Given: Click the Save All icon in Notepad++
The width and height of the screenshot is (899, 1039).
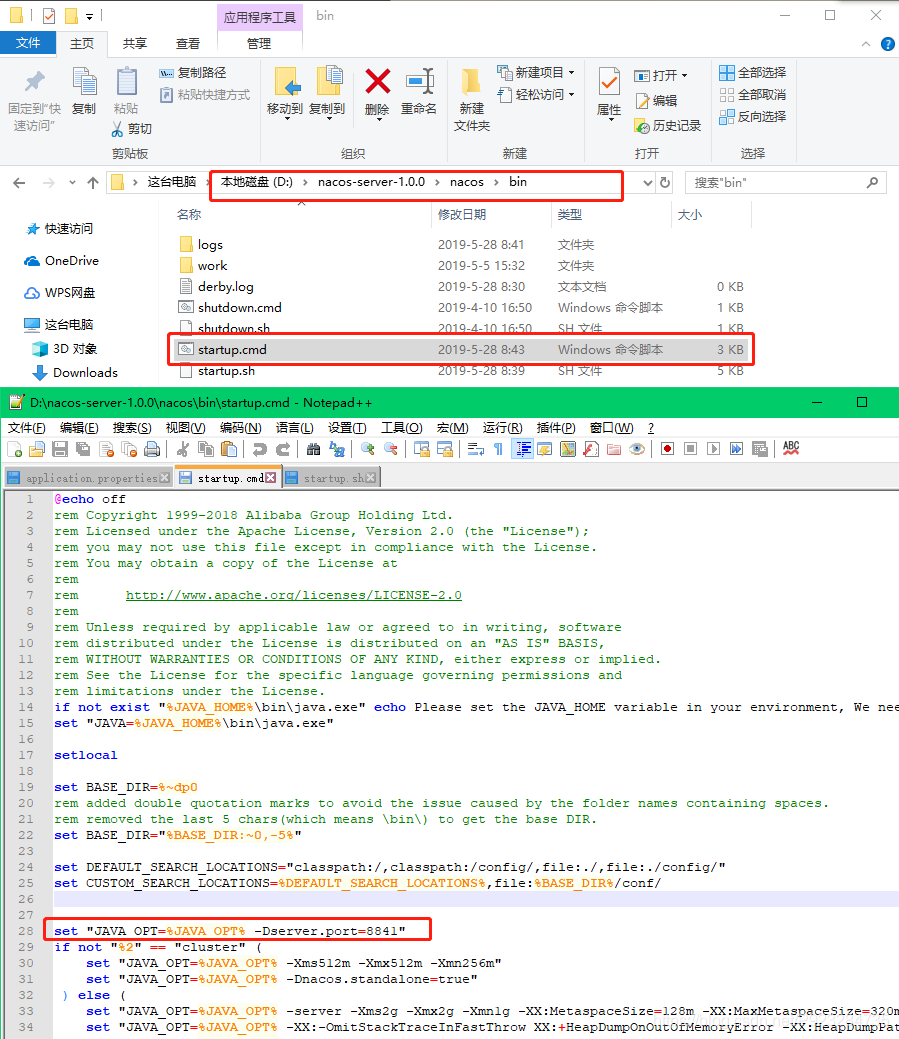Looking at the screenshot, I should (83, 449).
